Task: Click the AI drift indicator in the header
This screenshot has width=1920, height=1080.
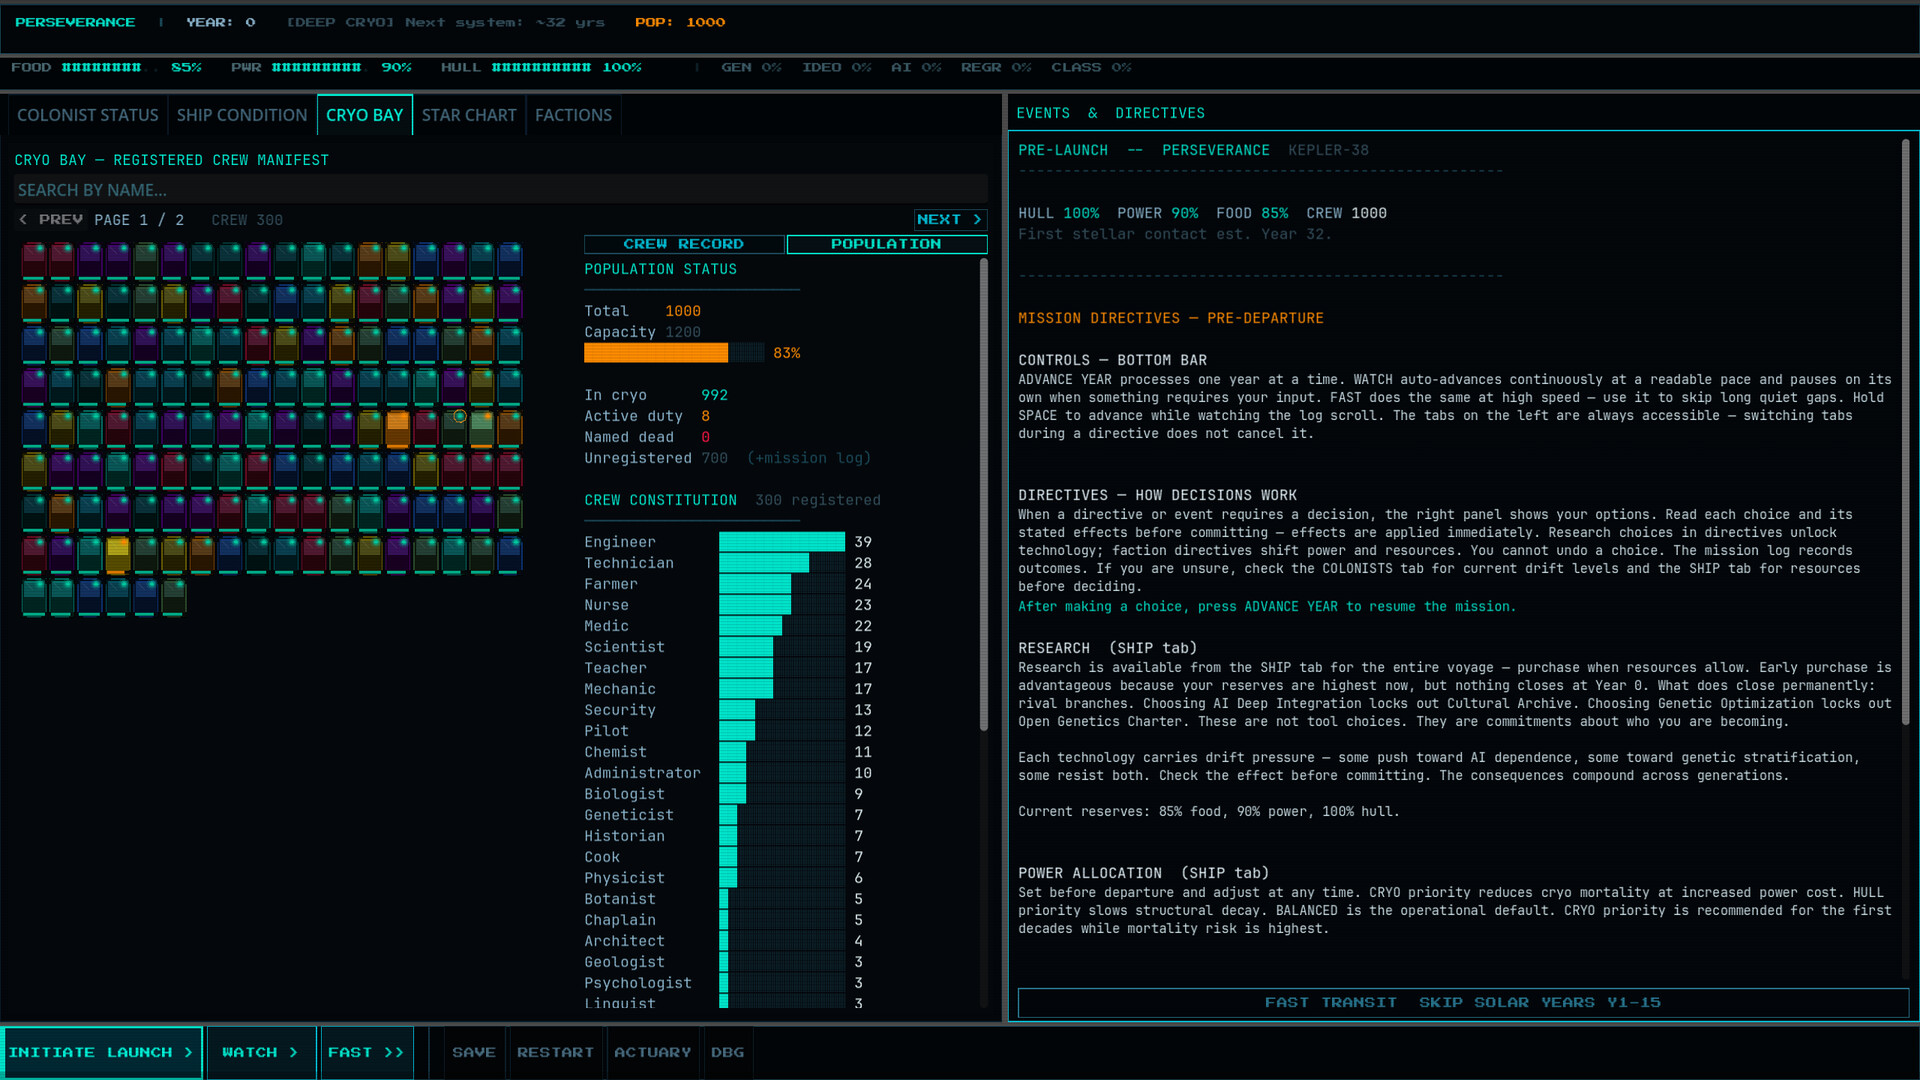Action: point(915,67)
